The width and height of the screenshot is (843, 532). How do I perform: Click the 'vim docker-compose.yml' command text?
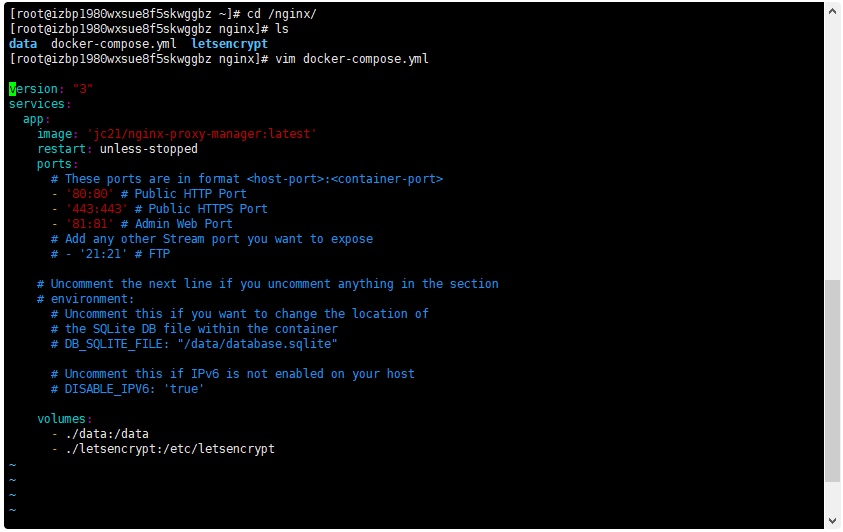pos(351,59)
